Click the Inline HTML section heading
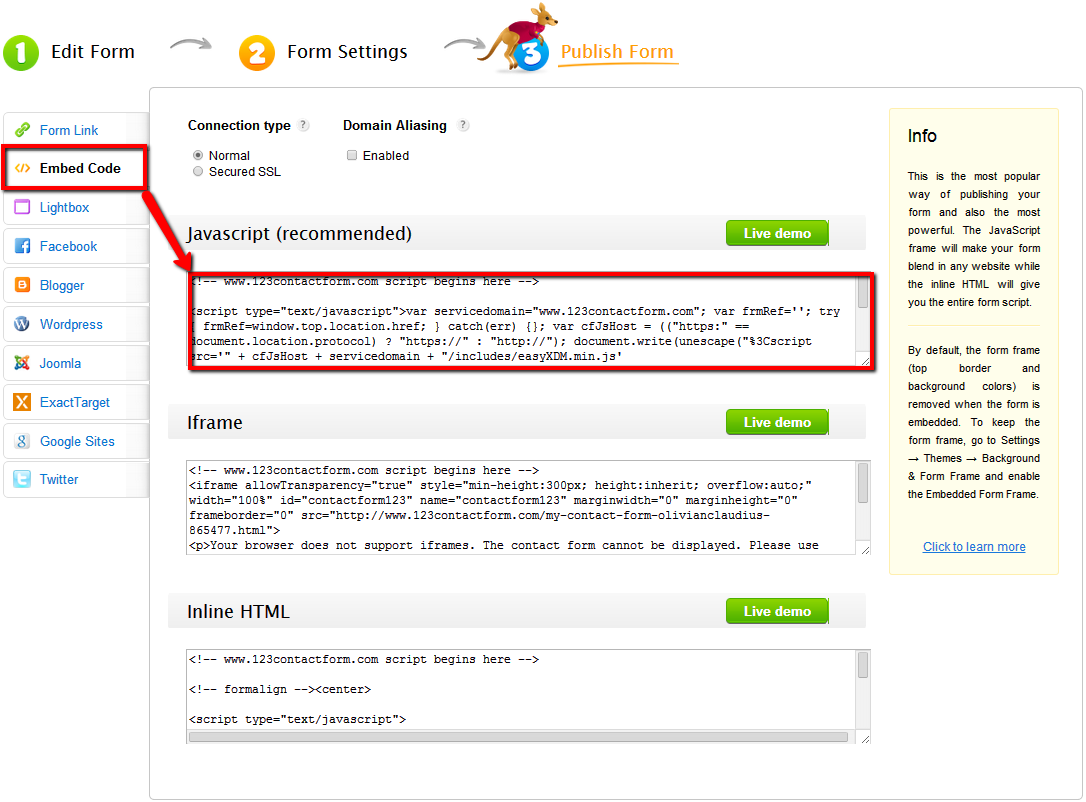 pos(238,612)
